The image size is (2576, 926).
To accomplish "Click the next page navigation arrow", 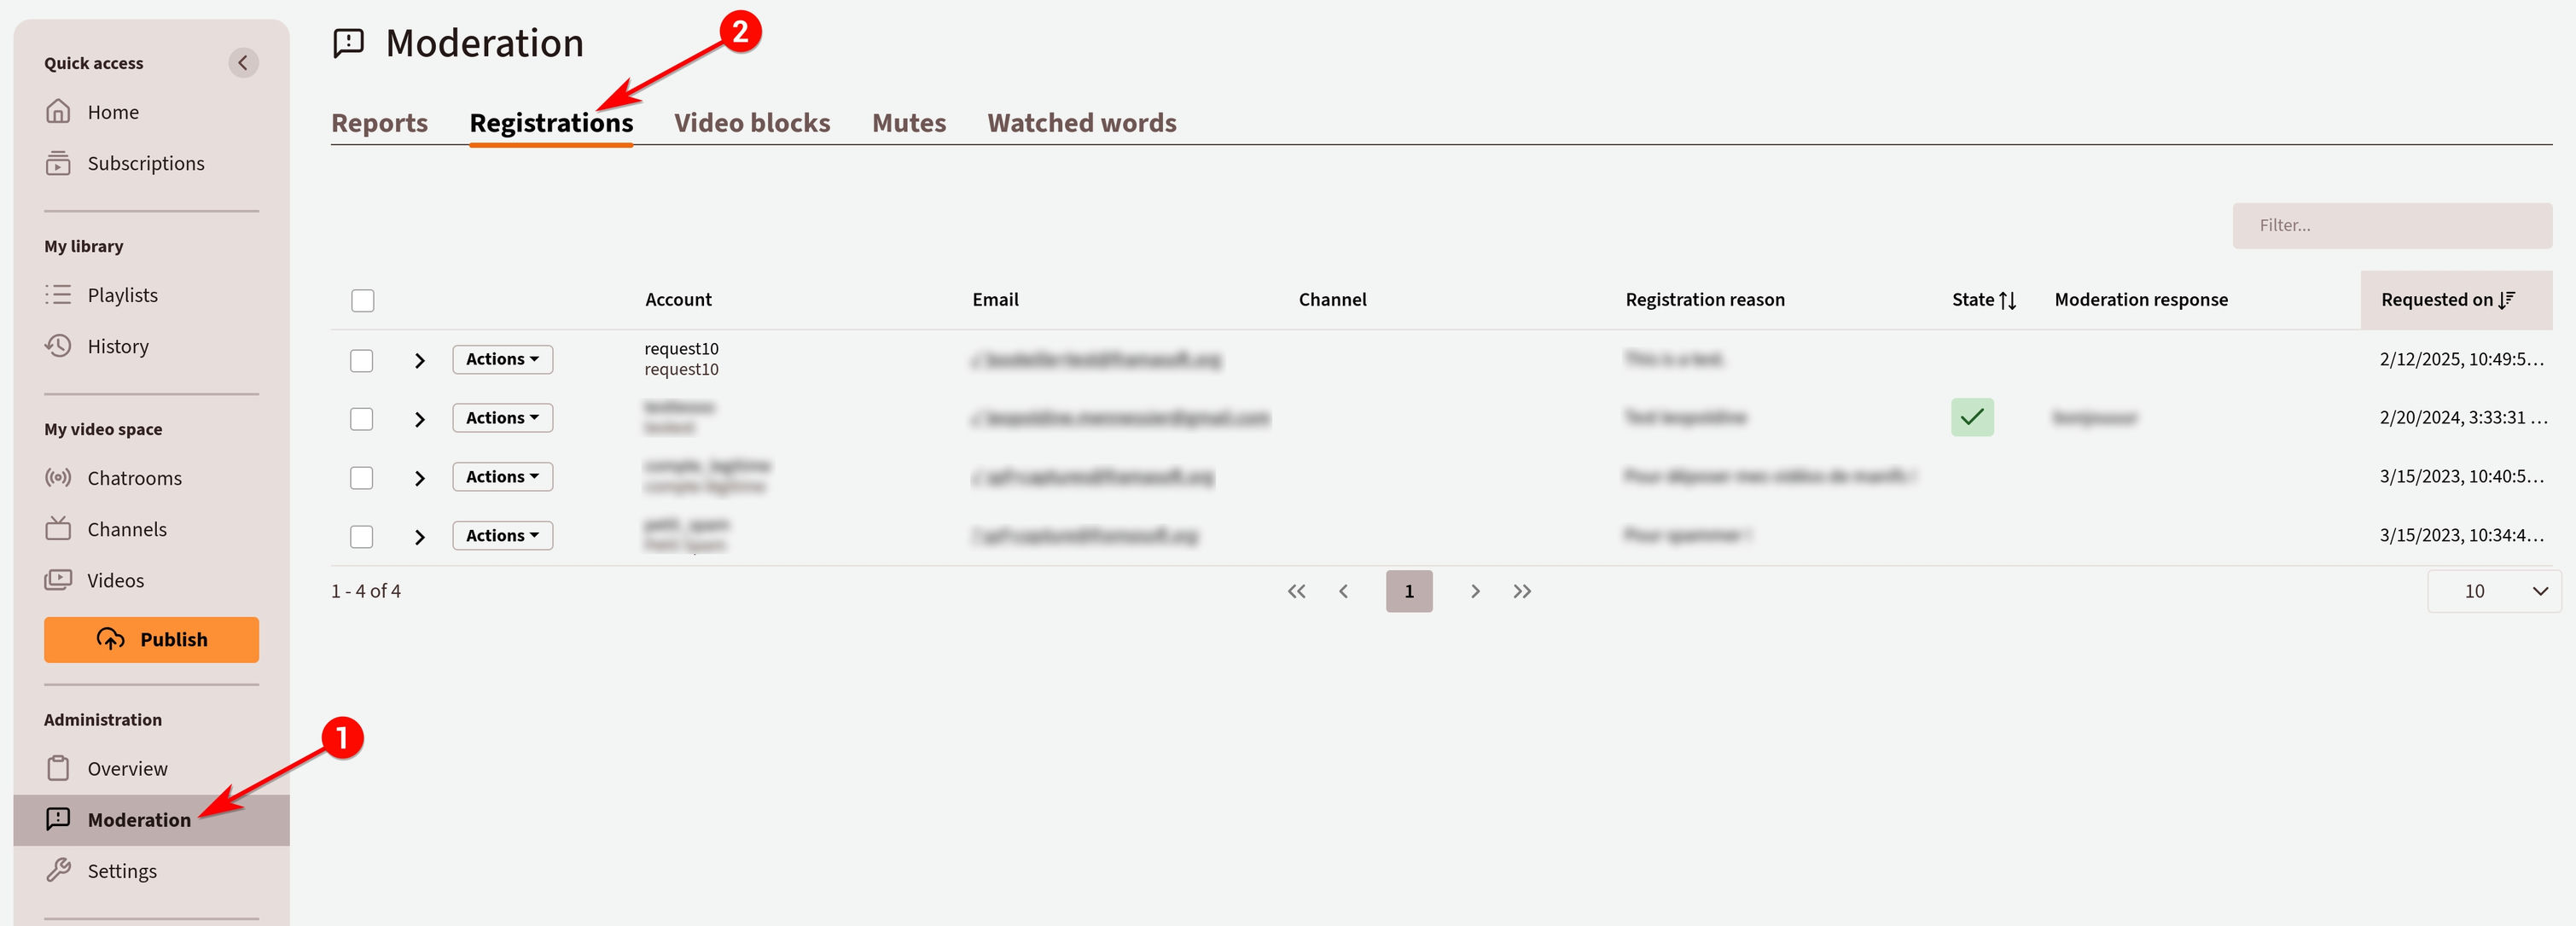I will 1474,590.
